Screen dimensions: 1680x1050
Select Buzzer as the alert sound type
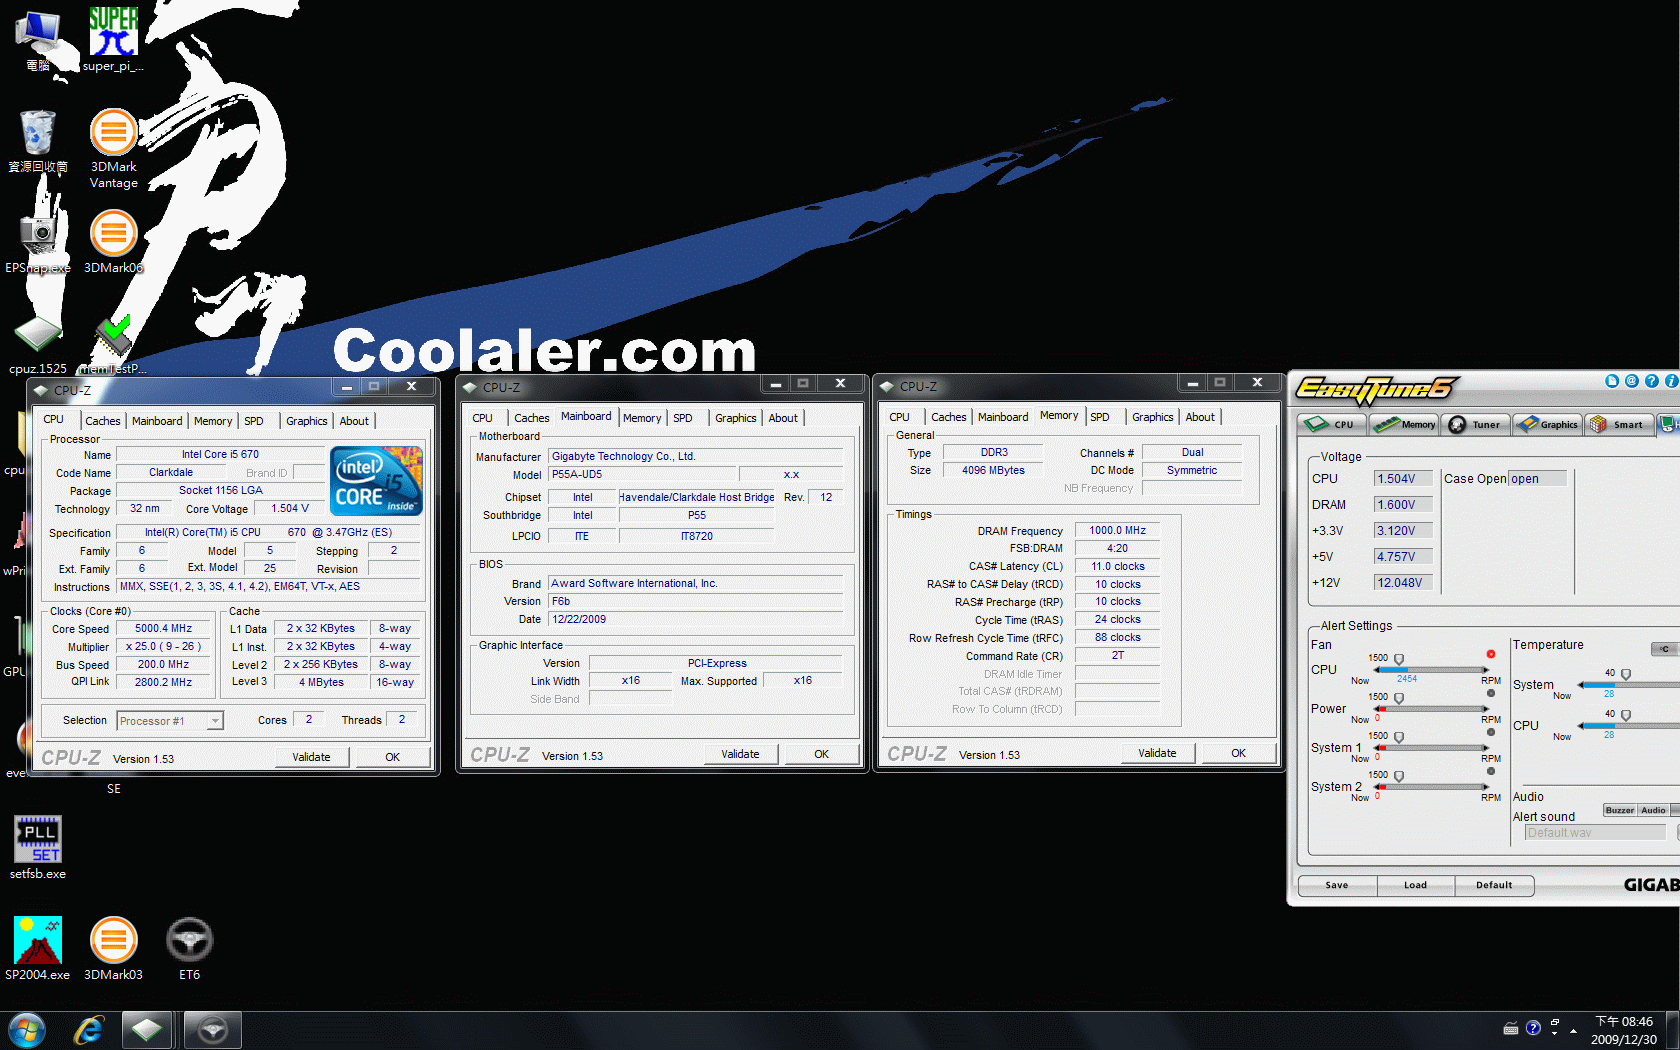[x=1620, y=810]
